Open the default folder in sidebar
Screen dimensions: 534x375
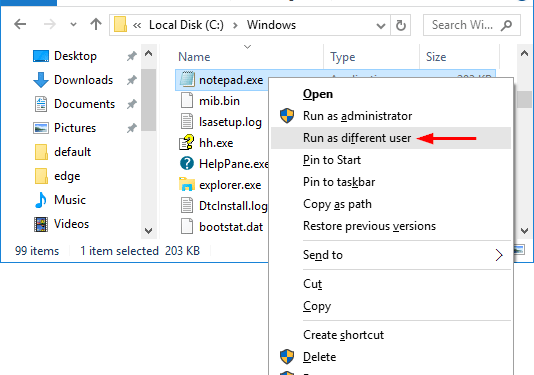63,152
